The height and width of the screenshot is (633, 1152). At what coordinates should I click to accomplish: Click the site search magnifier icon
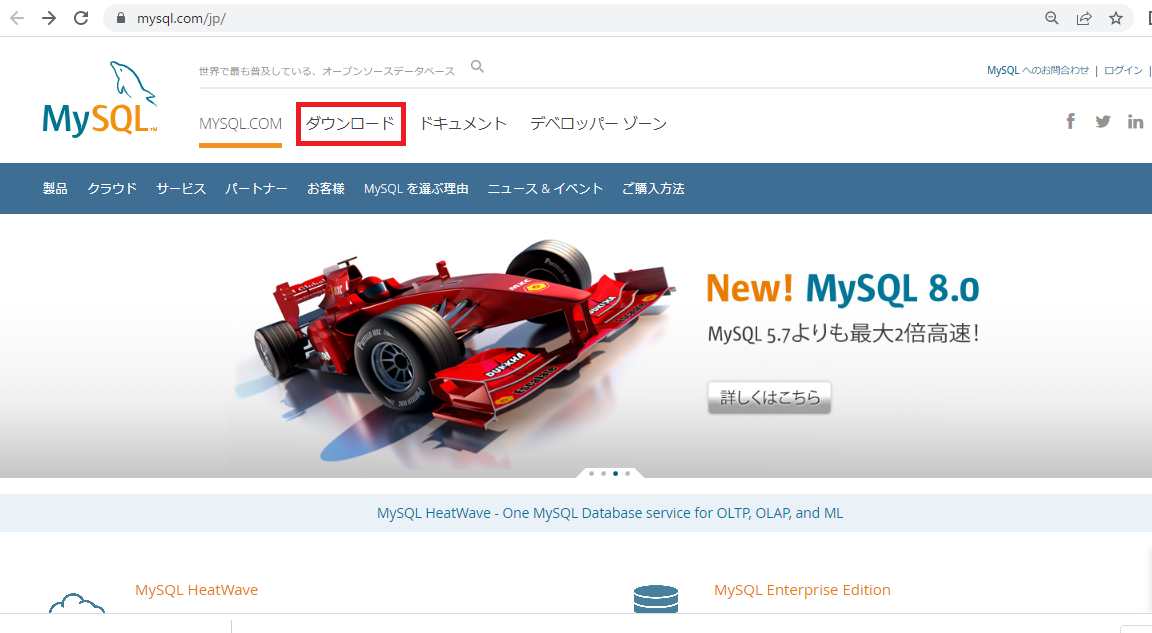(x=478, y=67)
